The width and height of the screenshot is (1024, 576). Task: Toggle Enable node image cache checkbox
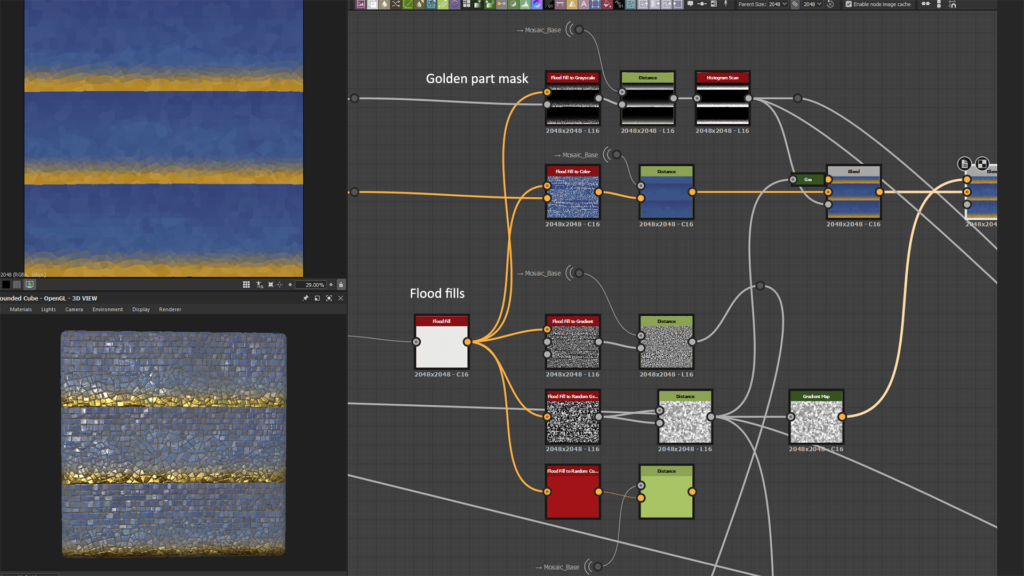[x=849, y=4]
